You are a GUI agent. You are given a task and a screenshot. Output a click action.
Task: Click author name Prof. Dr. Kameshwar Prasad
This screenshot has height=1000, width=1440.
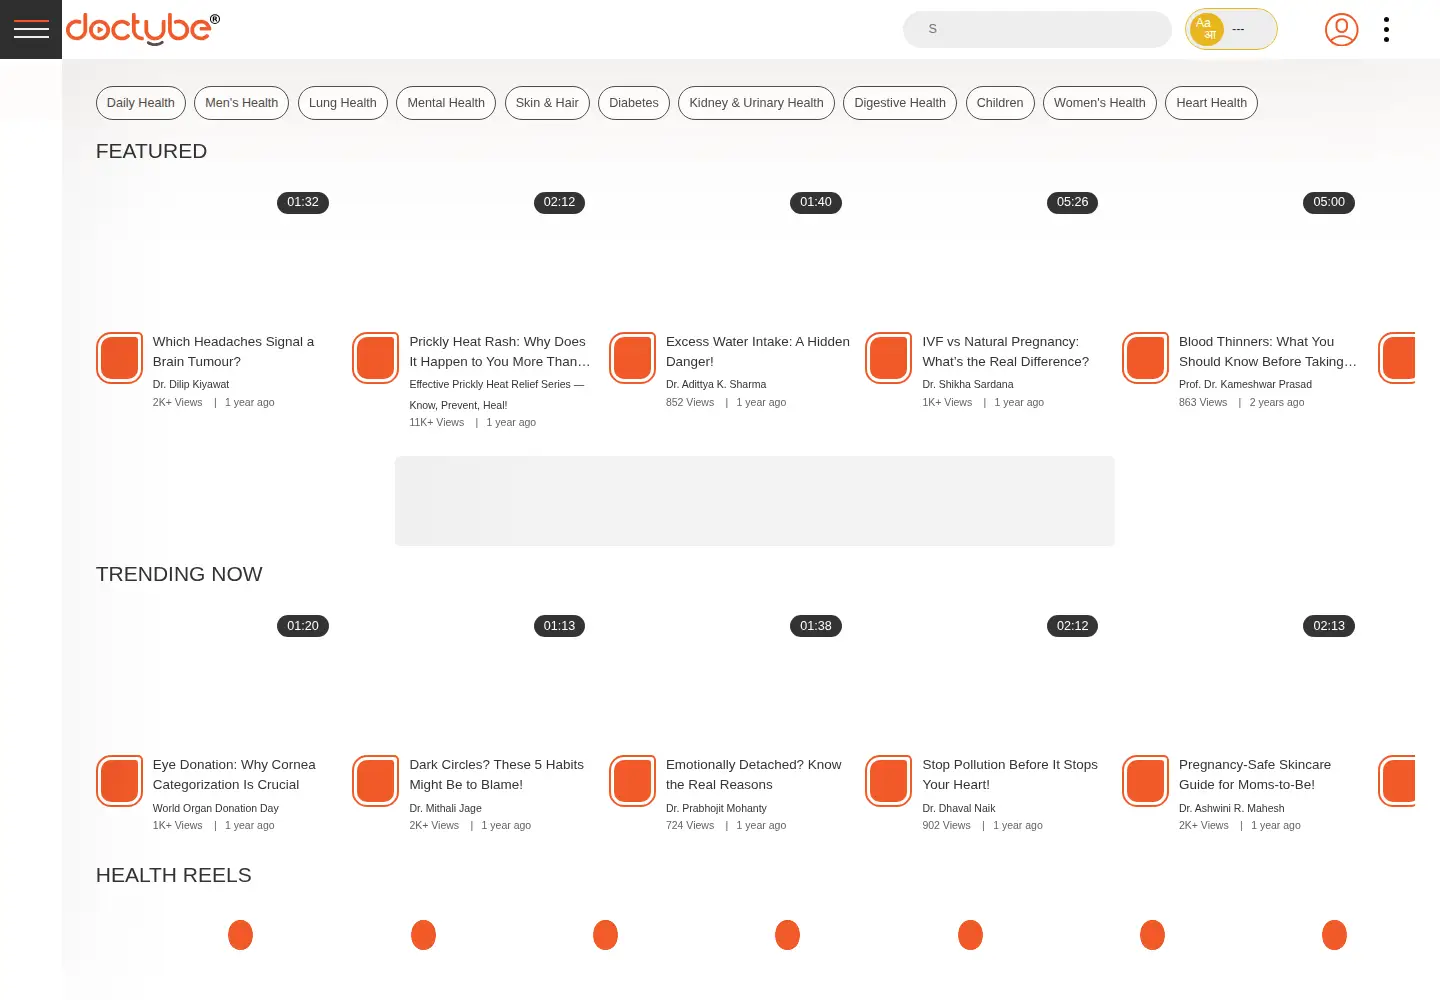click(1245, 385)
